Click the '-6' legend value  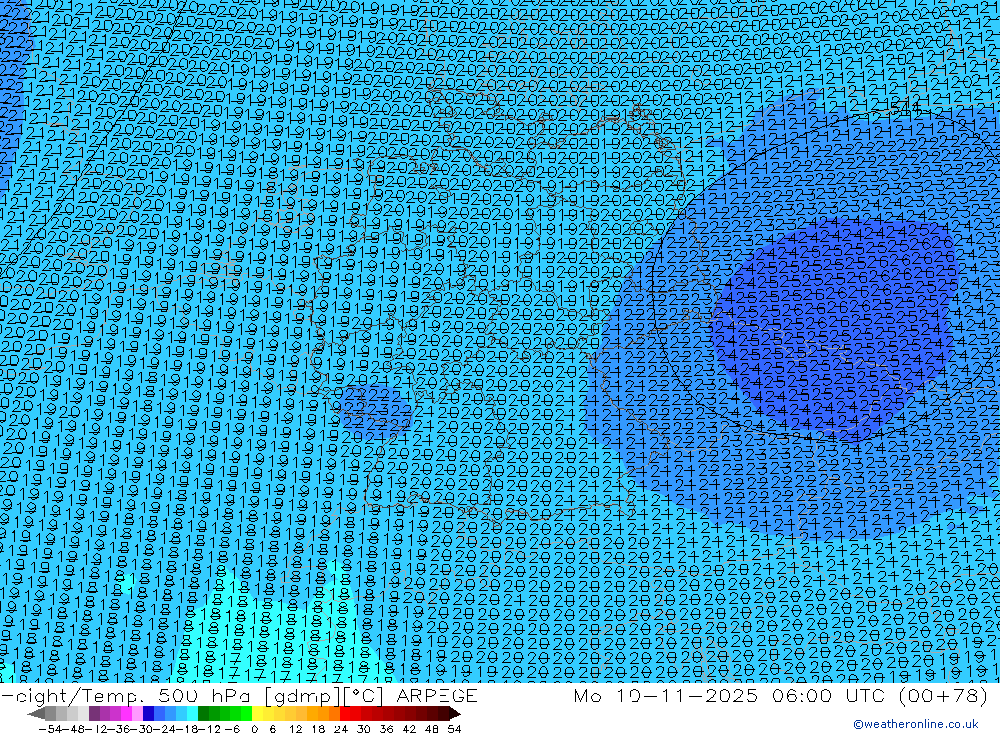(232, 729)
